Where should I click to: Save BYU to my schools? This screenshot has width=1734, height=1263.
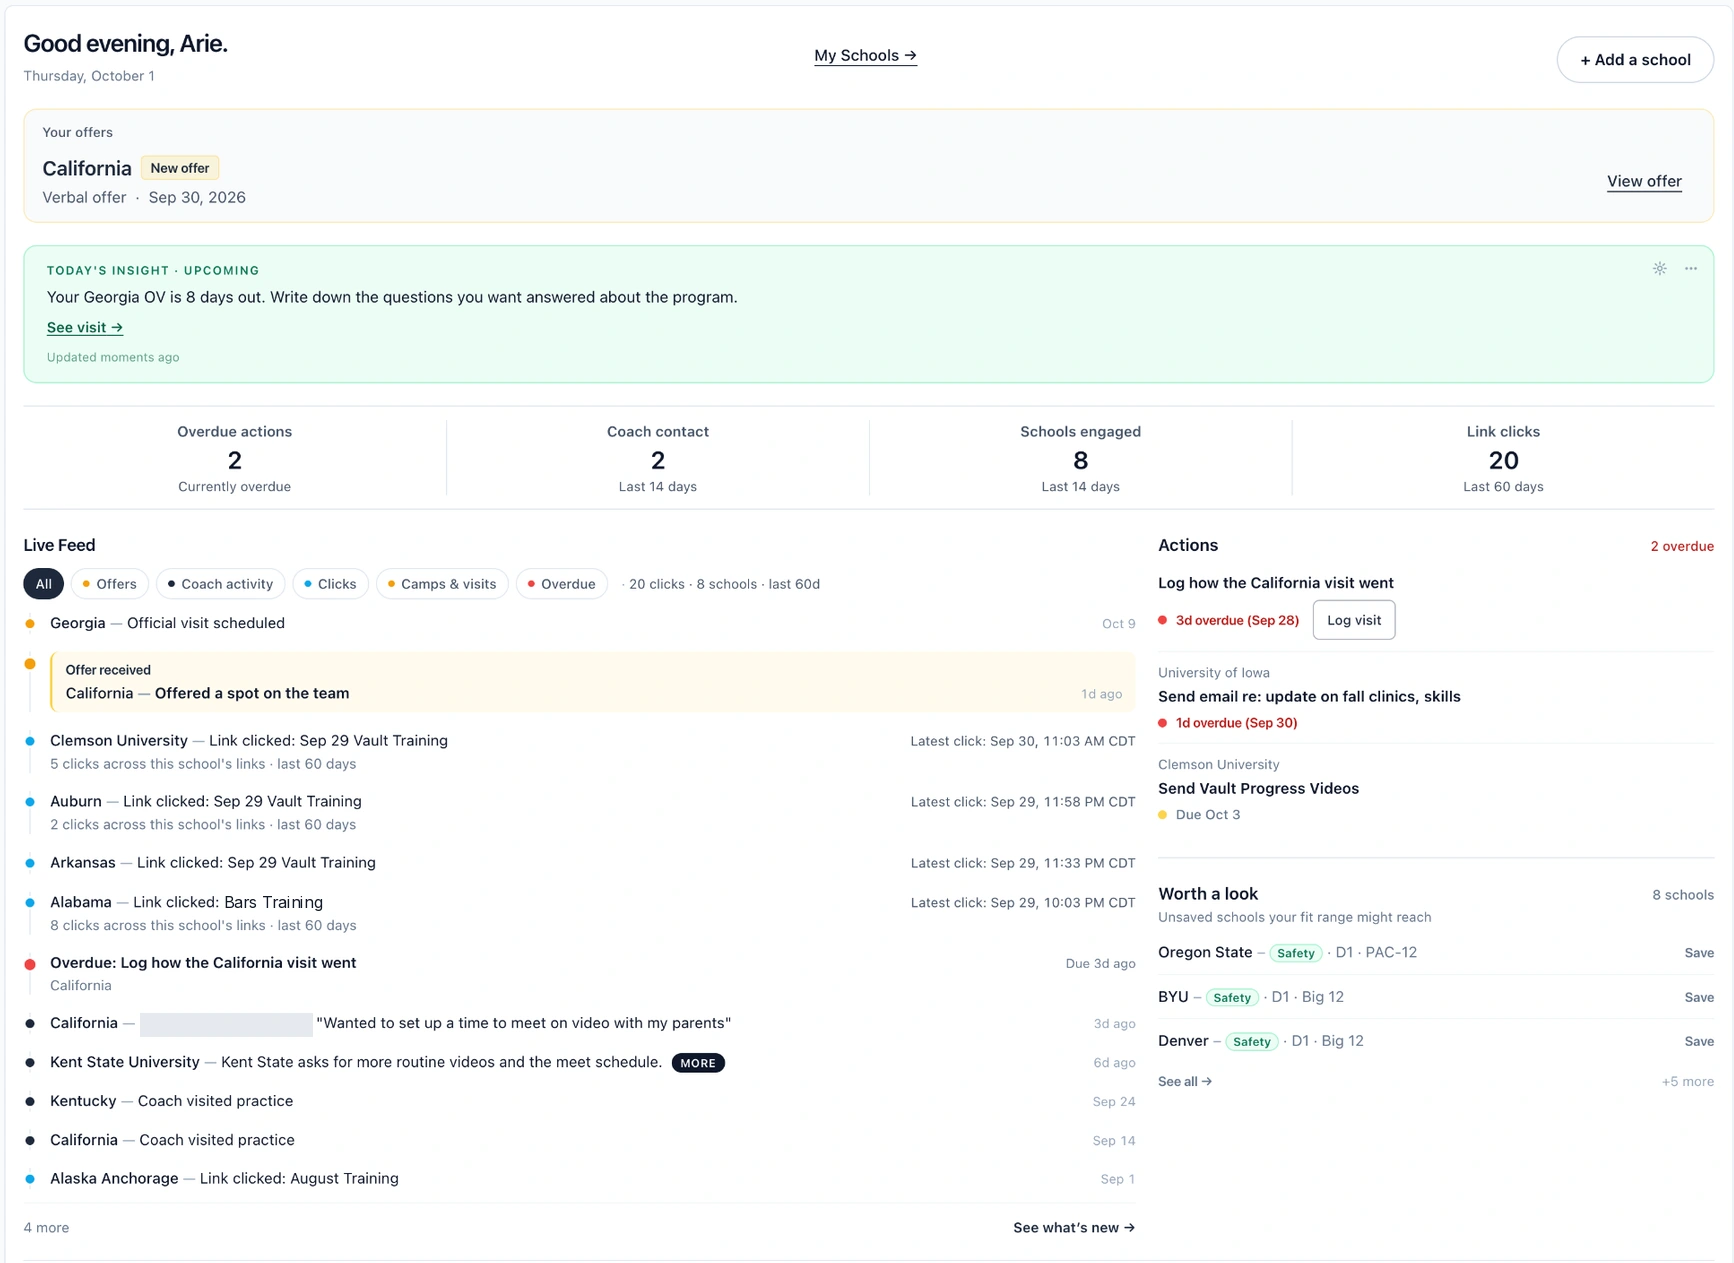pyautogui.click(x=1698, y=997)
